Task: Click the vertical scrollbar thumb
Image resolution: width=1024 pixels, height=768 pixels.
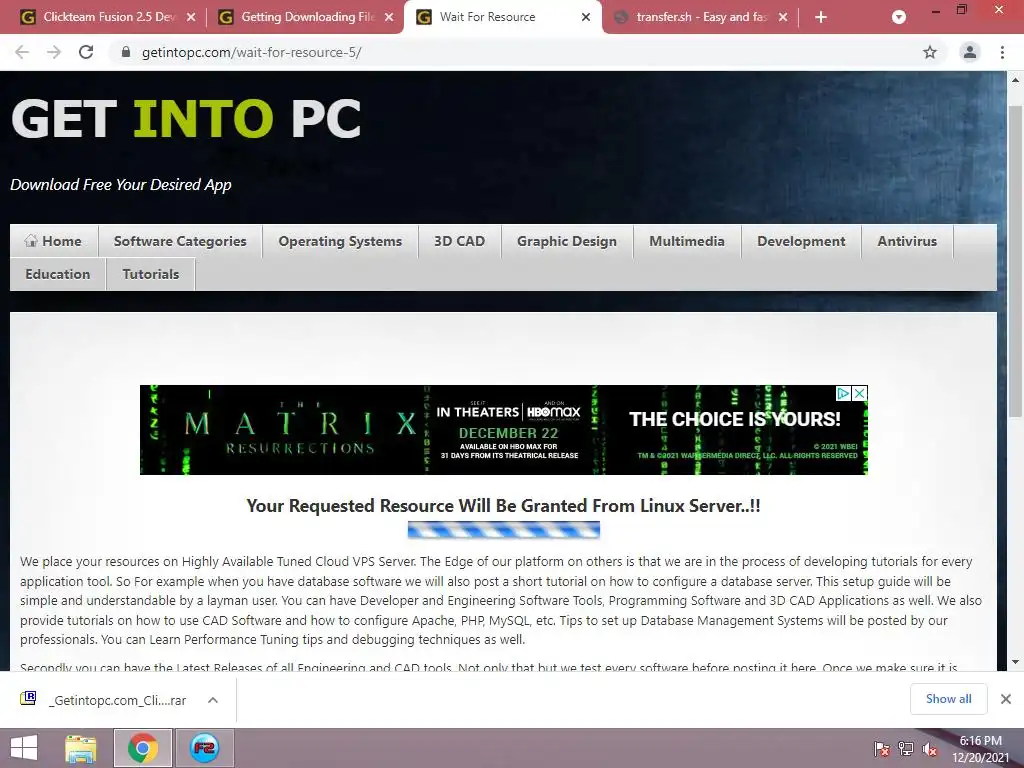Action: 1015,261
